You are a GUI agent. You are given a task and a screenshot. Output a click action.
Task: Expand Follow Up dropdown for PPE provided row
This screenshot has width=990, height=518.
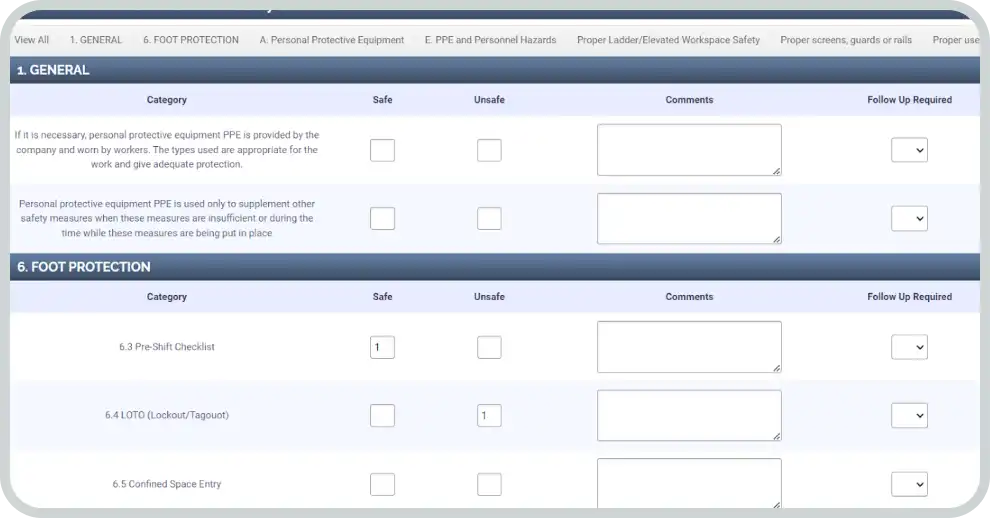tap(909, 150)
